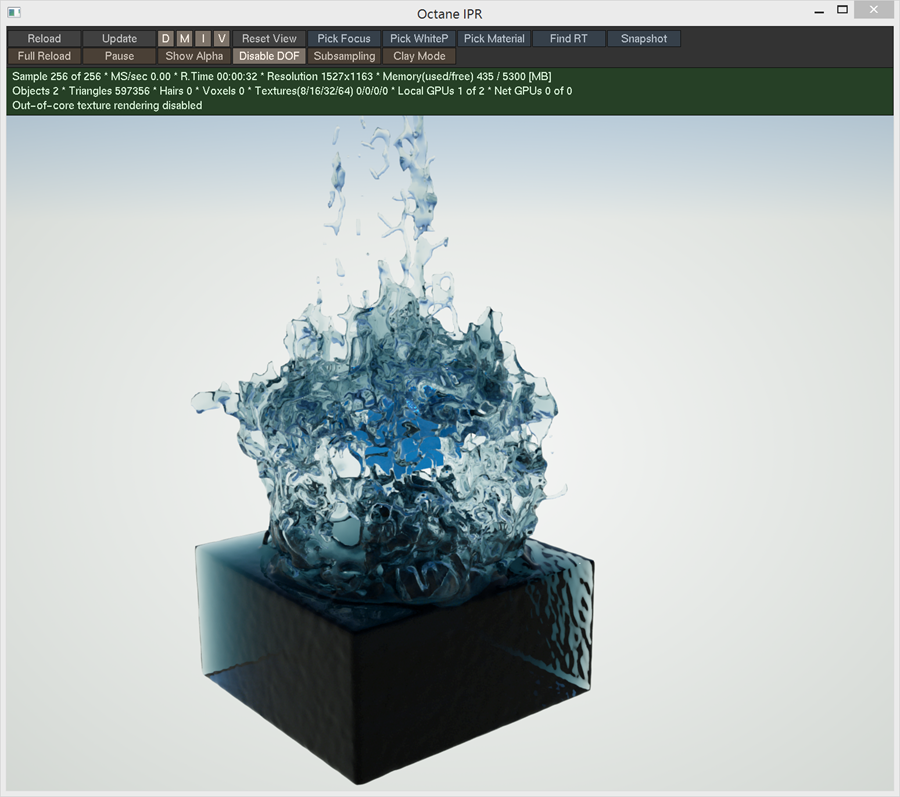The image size is (900, 797).
Task: Activate the Pick Focus tool
Action: click(344, 38)
